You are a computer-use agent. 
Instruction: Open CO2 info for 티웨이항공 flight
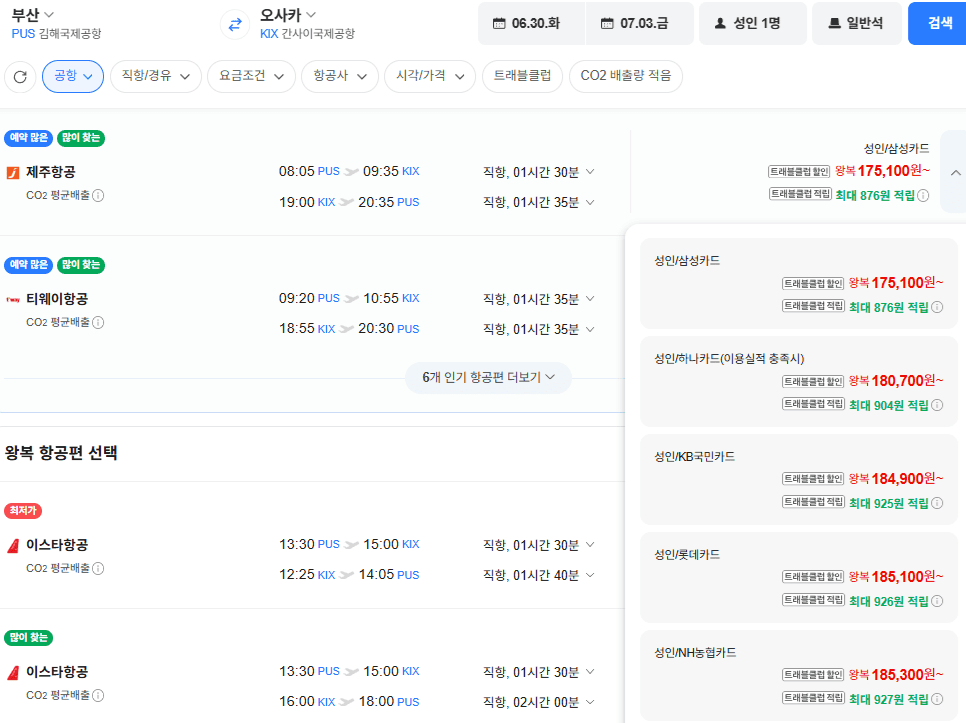pos(98,323)
